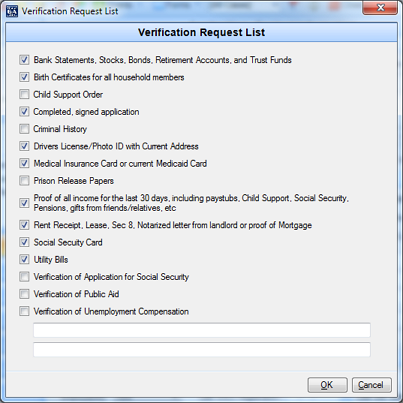Click the application icon in title bar
This screenshot has width=403, height=403.
[12, 11]
